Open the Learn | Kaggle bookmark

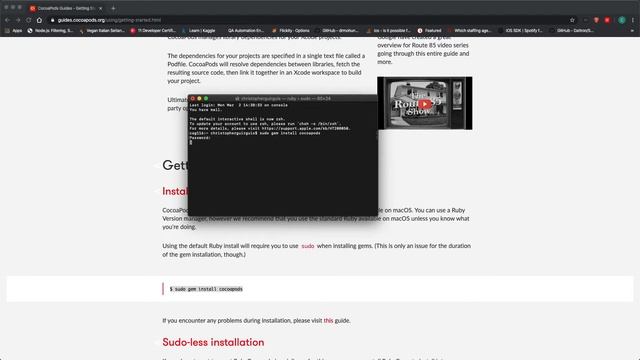[x=198, y=31]
